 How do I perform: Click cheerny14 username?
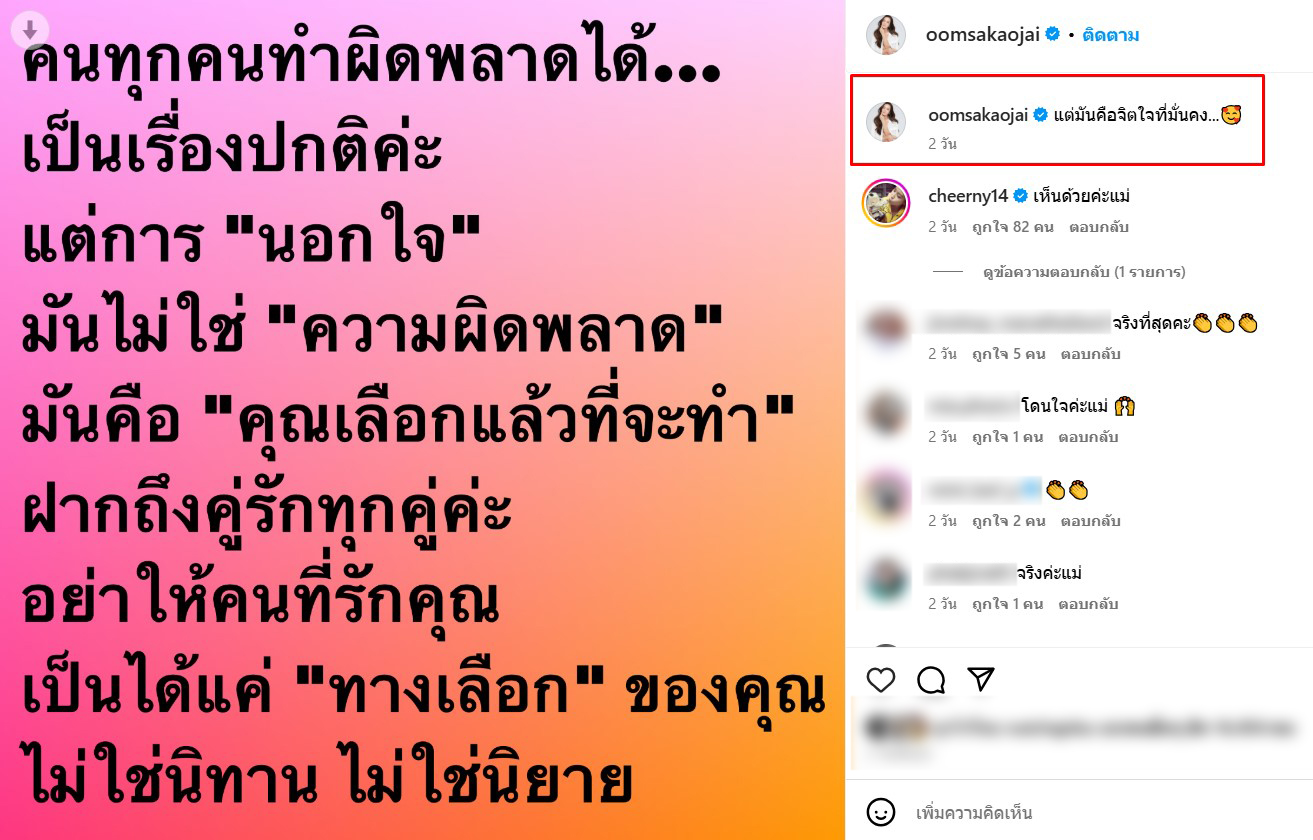click(x=968, y=196)
